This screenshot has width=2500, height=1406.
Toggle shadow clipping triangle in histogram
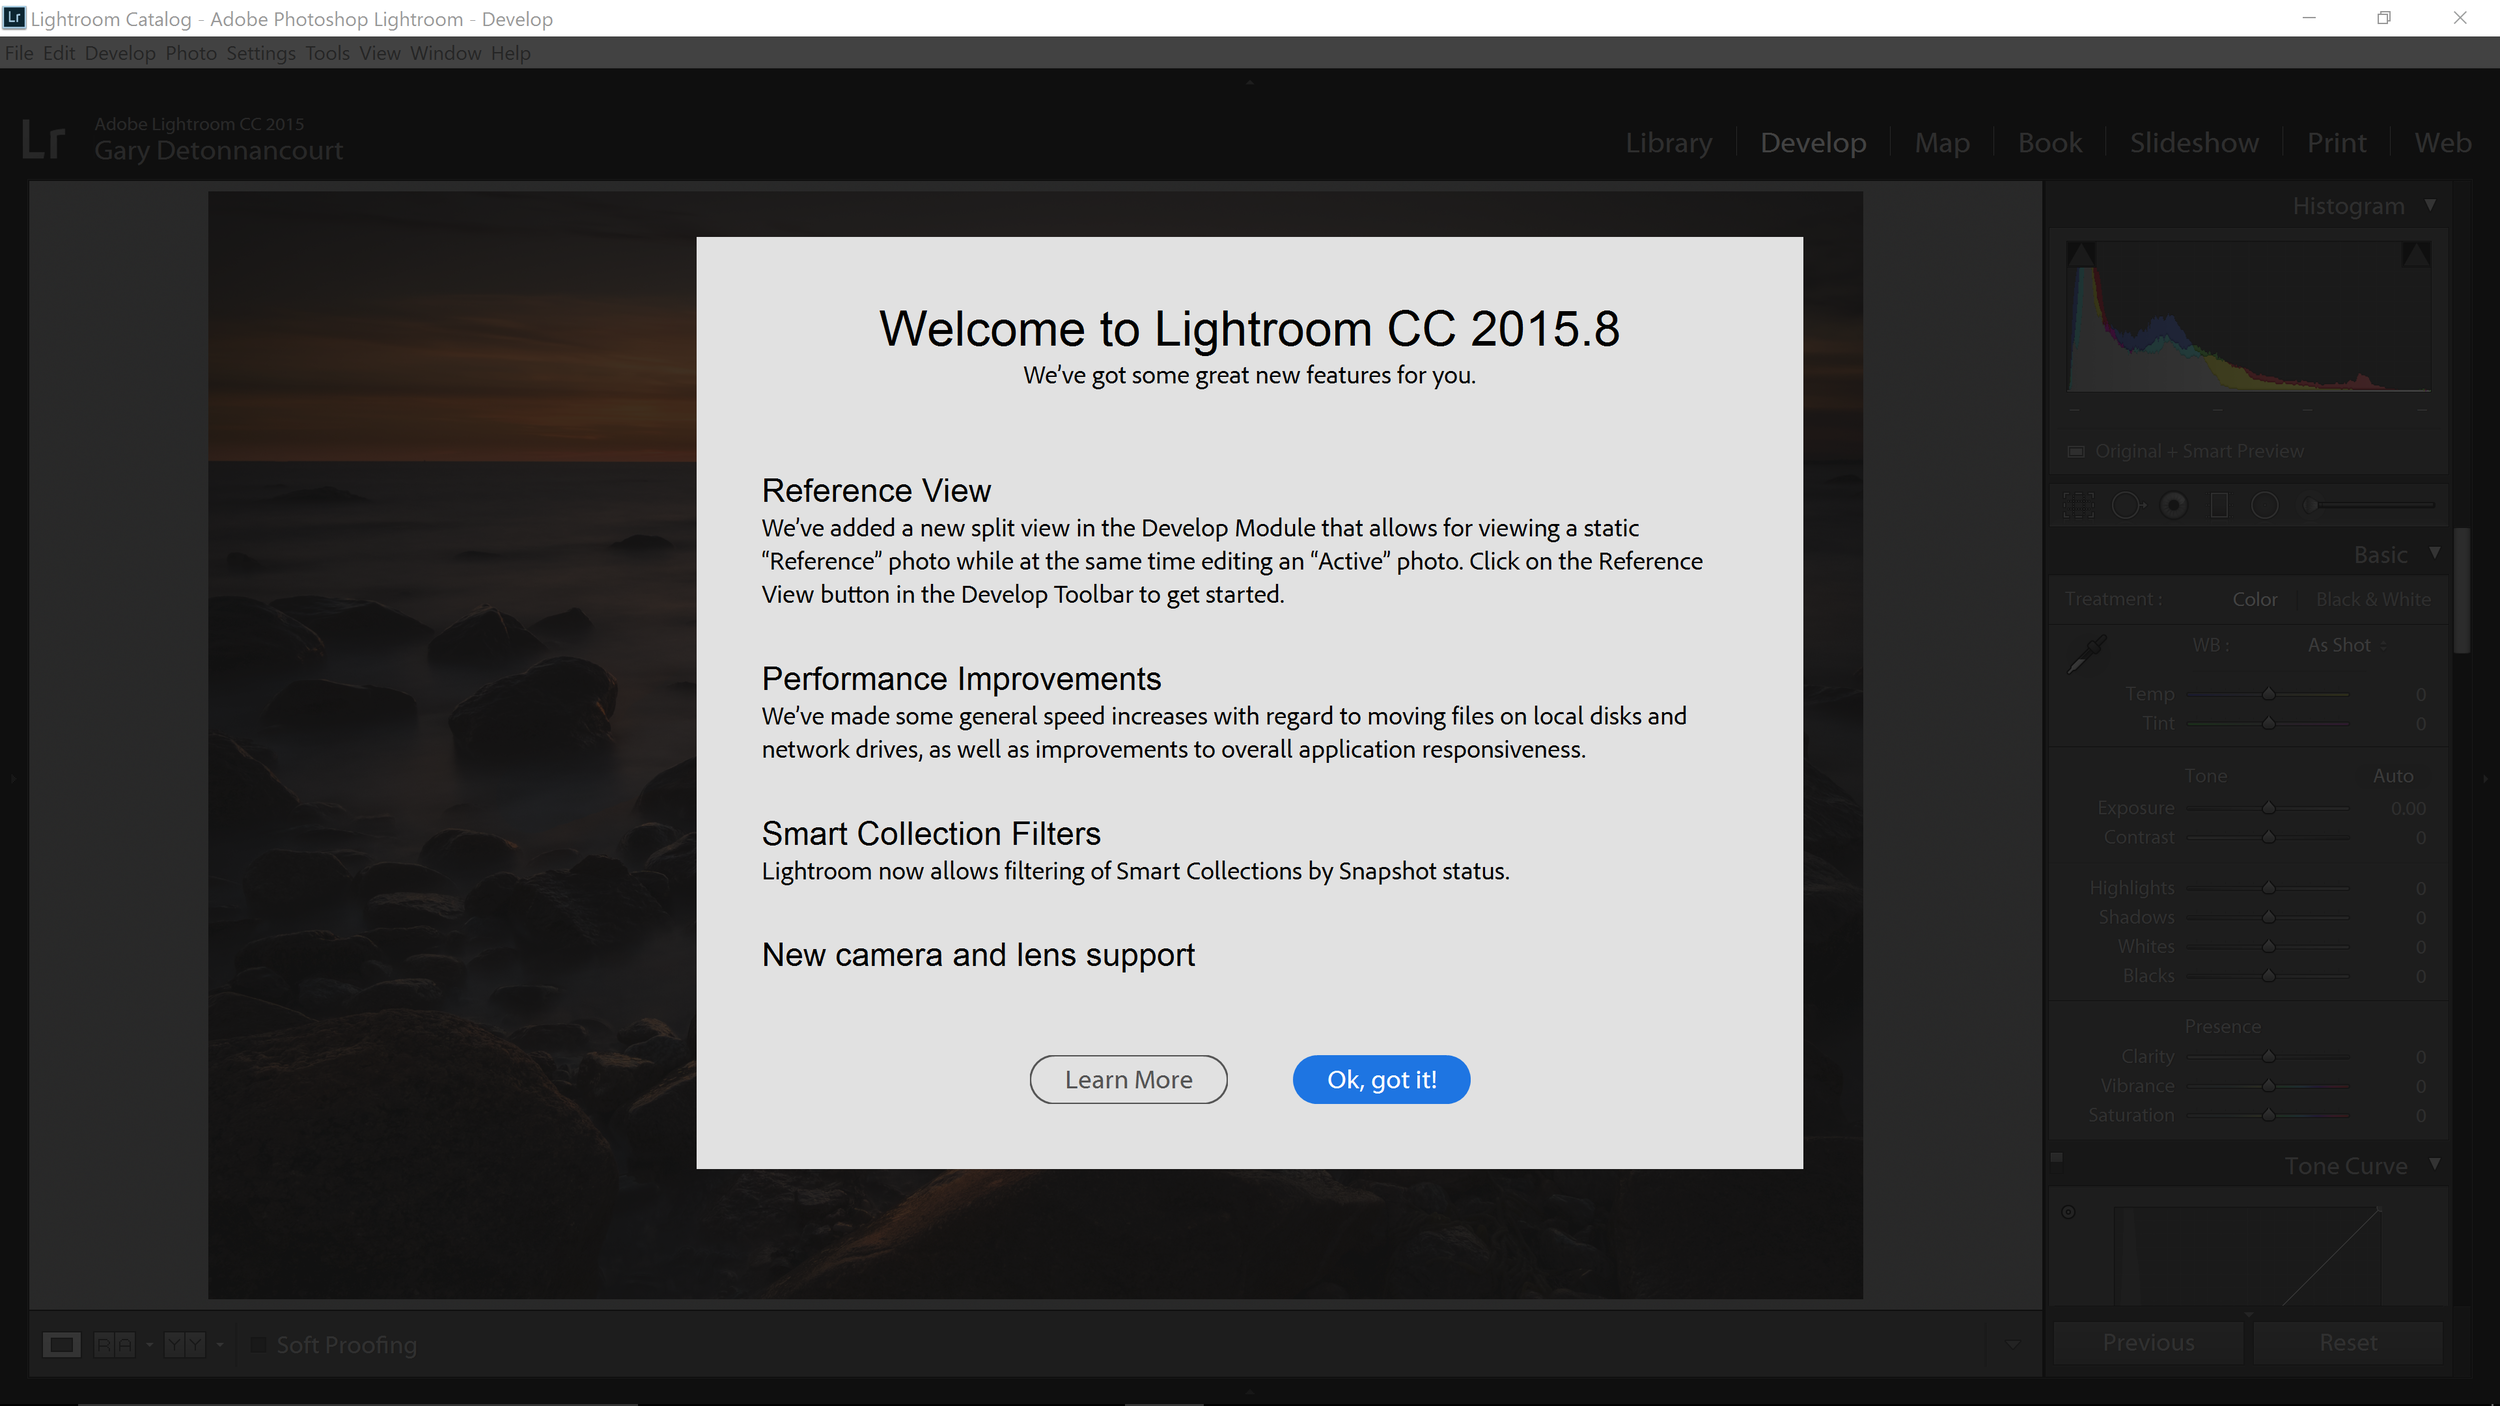pyautogui.click(x=2081, y=255)
